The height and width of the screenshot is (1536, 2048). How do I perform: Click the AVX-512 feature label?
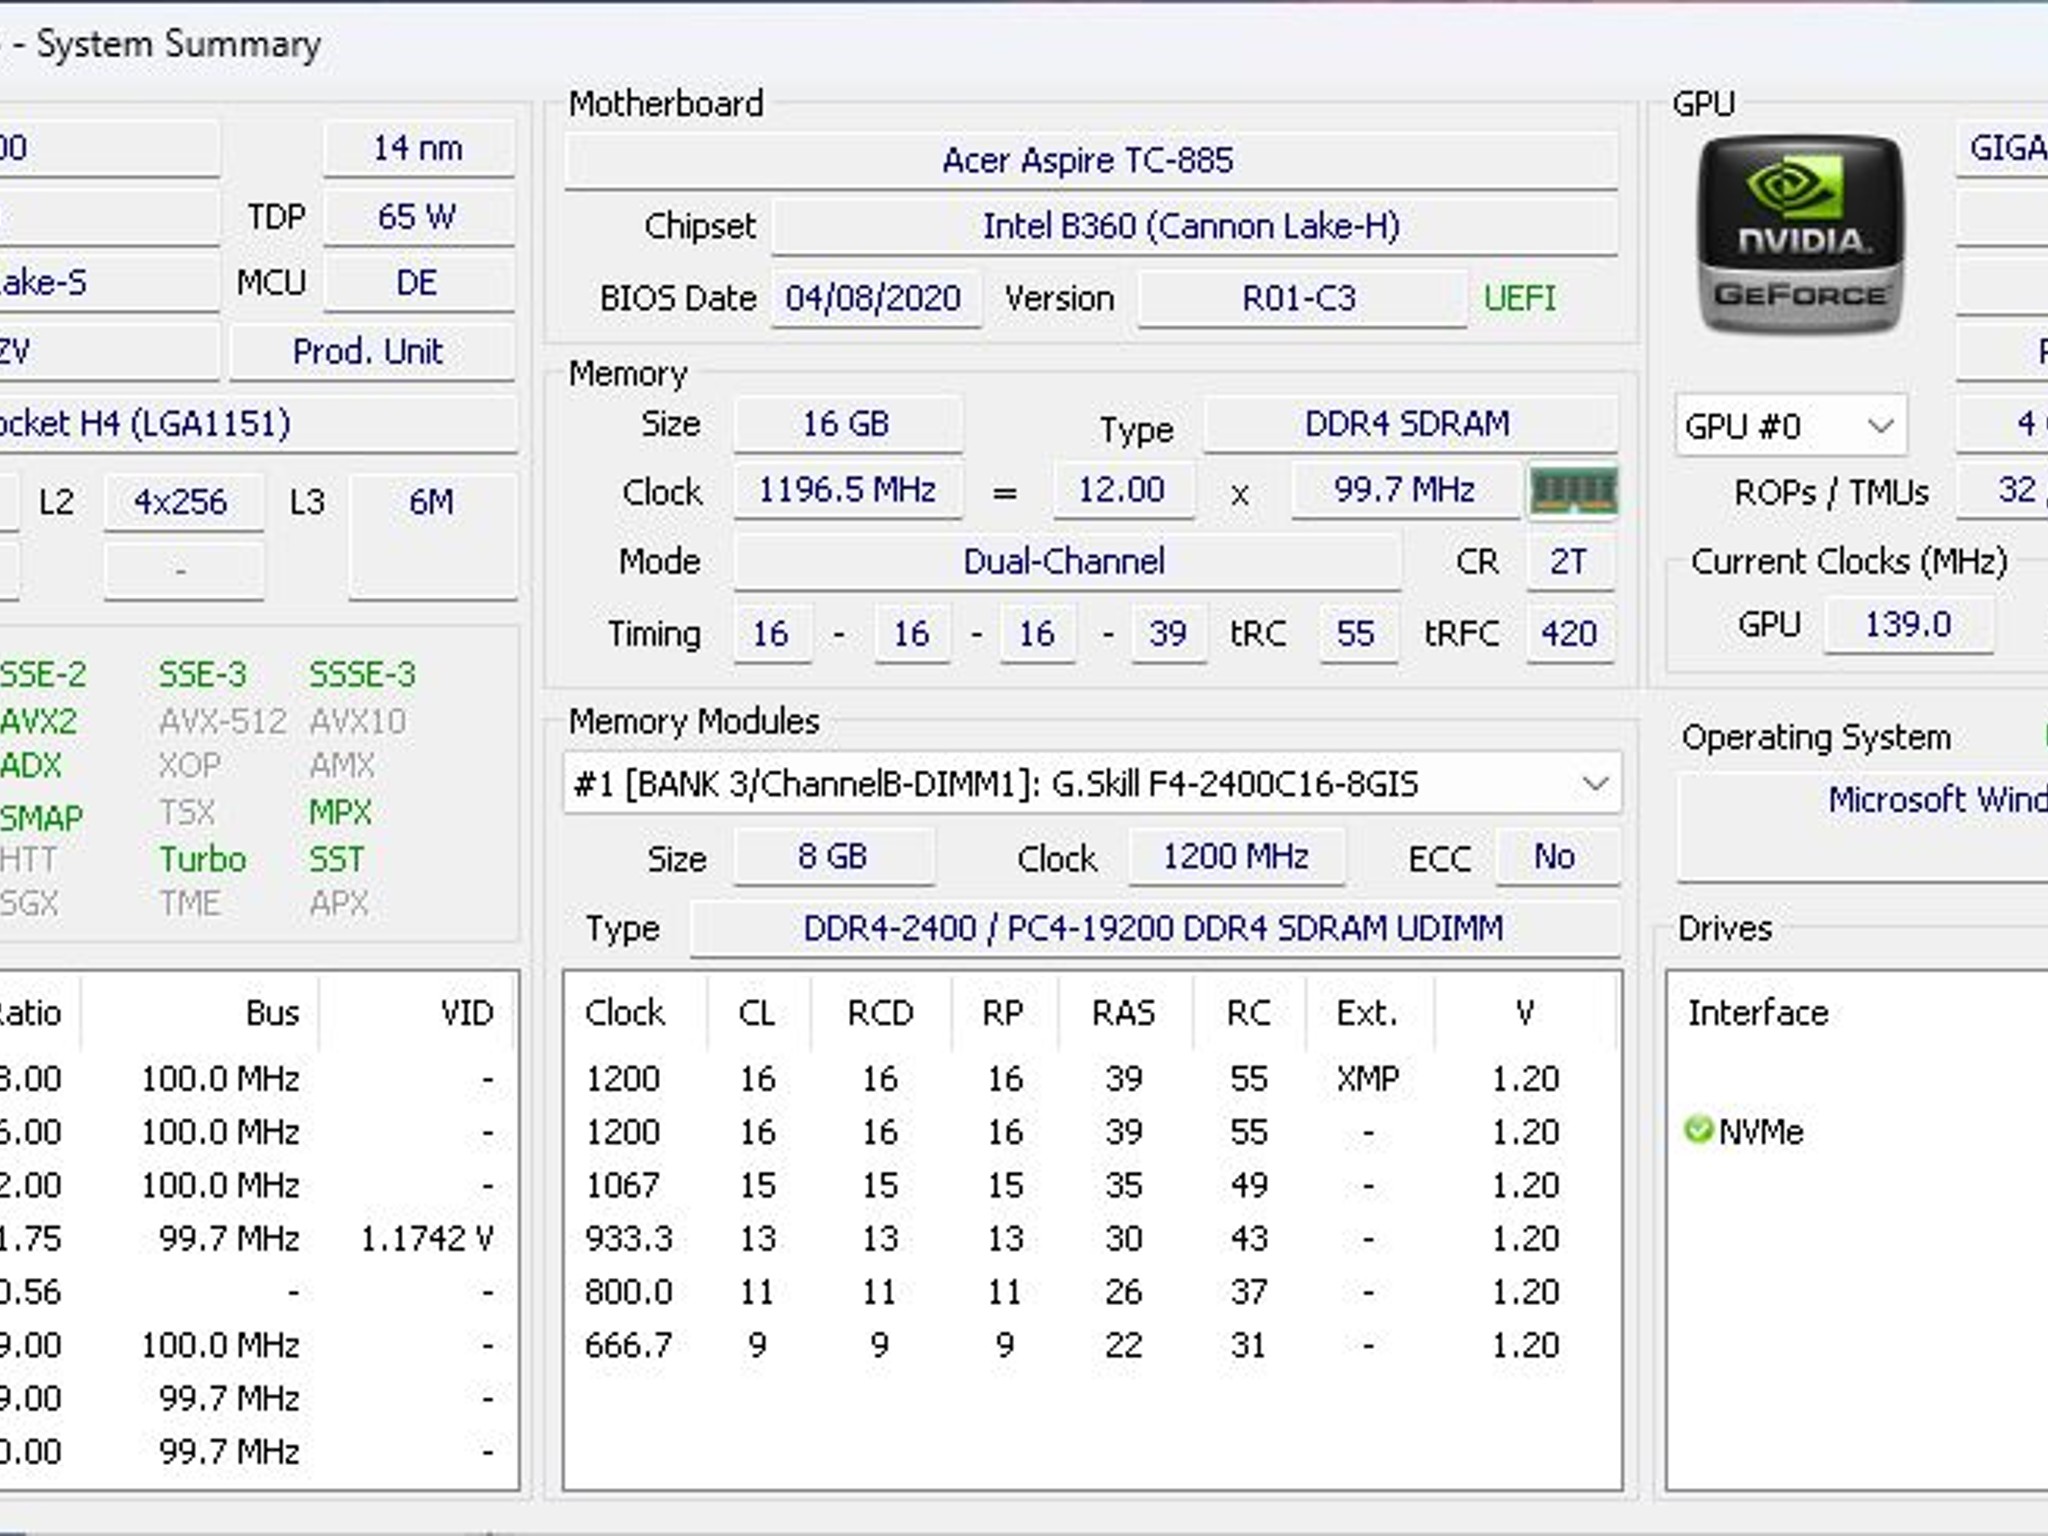(x=222, y=722)
